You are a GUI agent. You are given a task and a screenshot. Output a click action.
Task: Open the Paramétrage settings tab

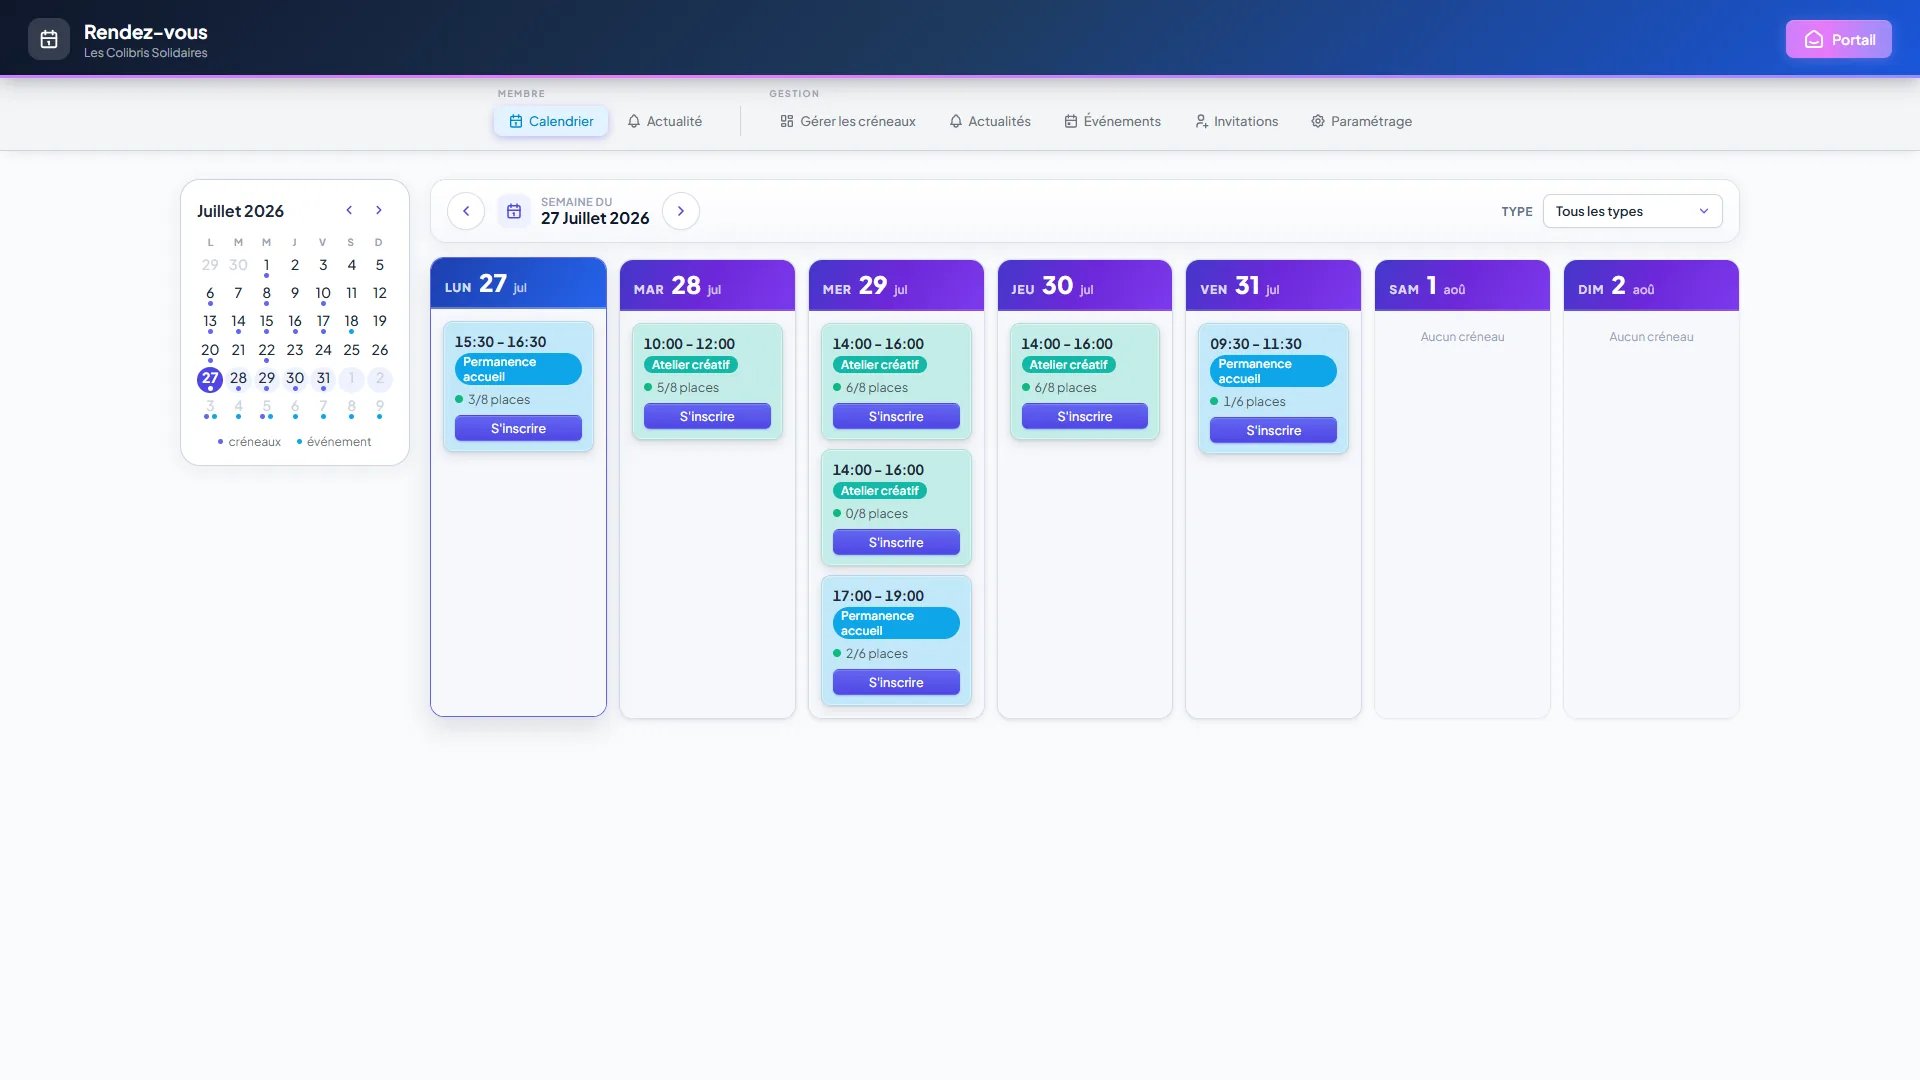click(x=1362, y=121)
